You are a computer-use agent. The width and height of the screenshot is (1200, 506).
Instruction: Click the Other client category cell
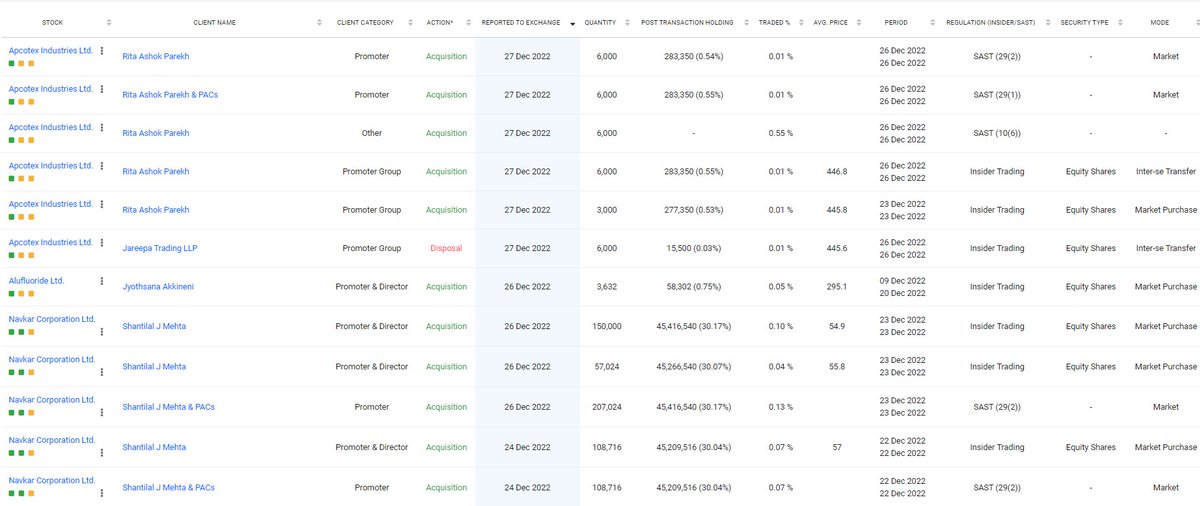point(372,133)
